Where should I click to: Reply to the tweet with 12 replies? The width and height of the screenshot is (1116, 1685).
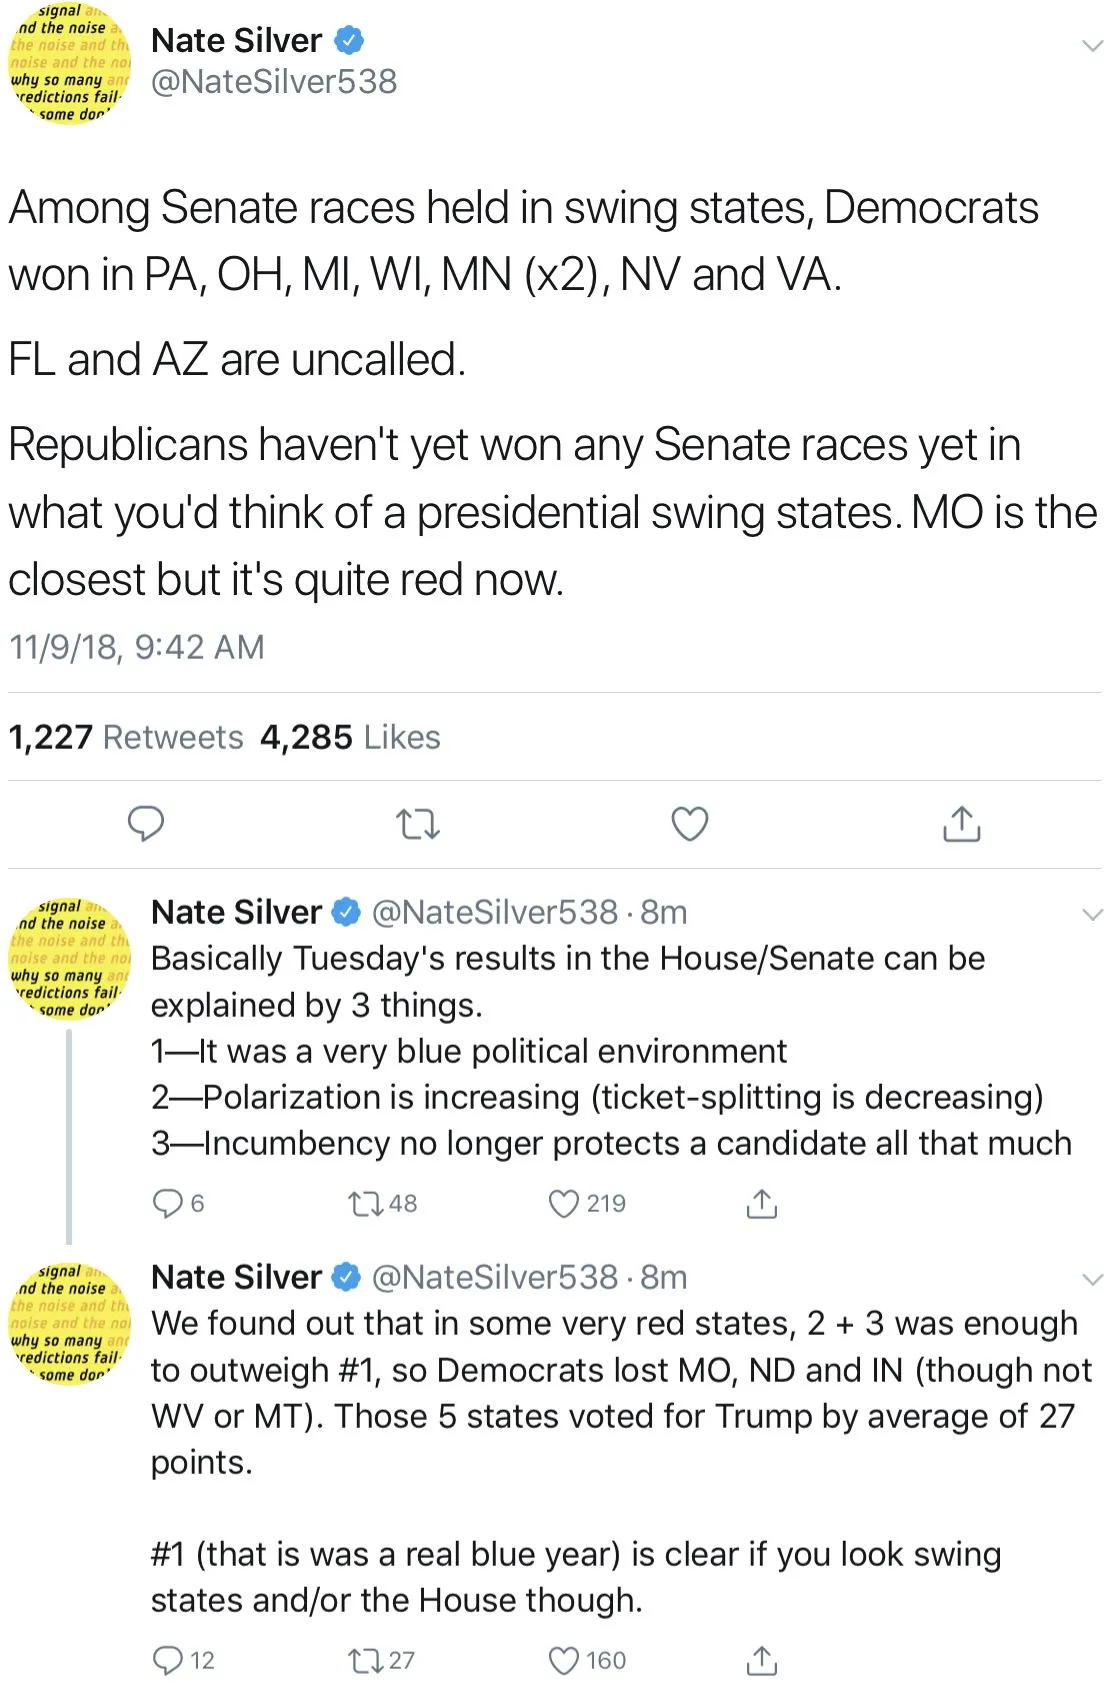(x=167, y=1660)
